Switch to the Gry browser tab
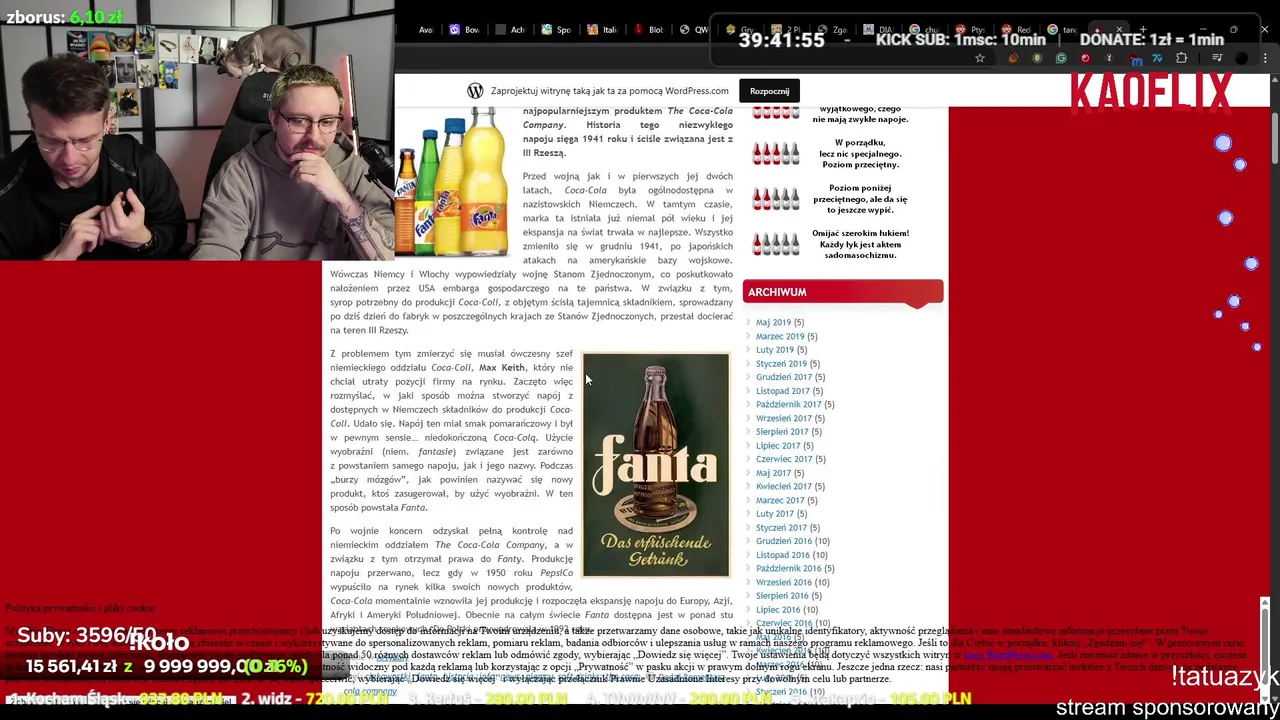Image resolution: width=1280 pixels, height=720 pixels. 741,30
